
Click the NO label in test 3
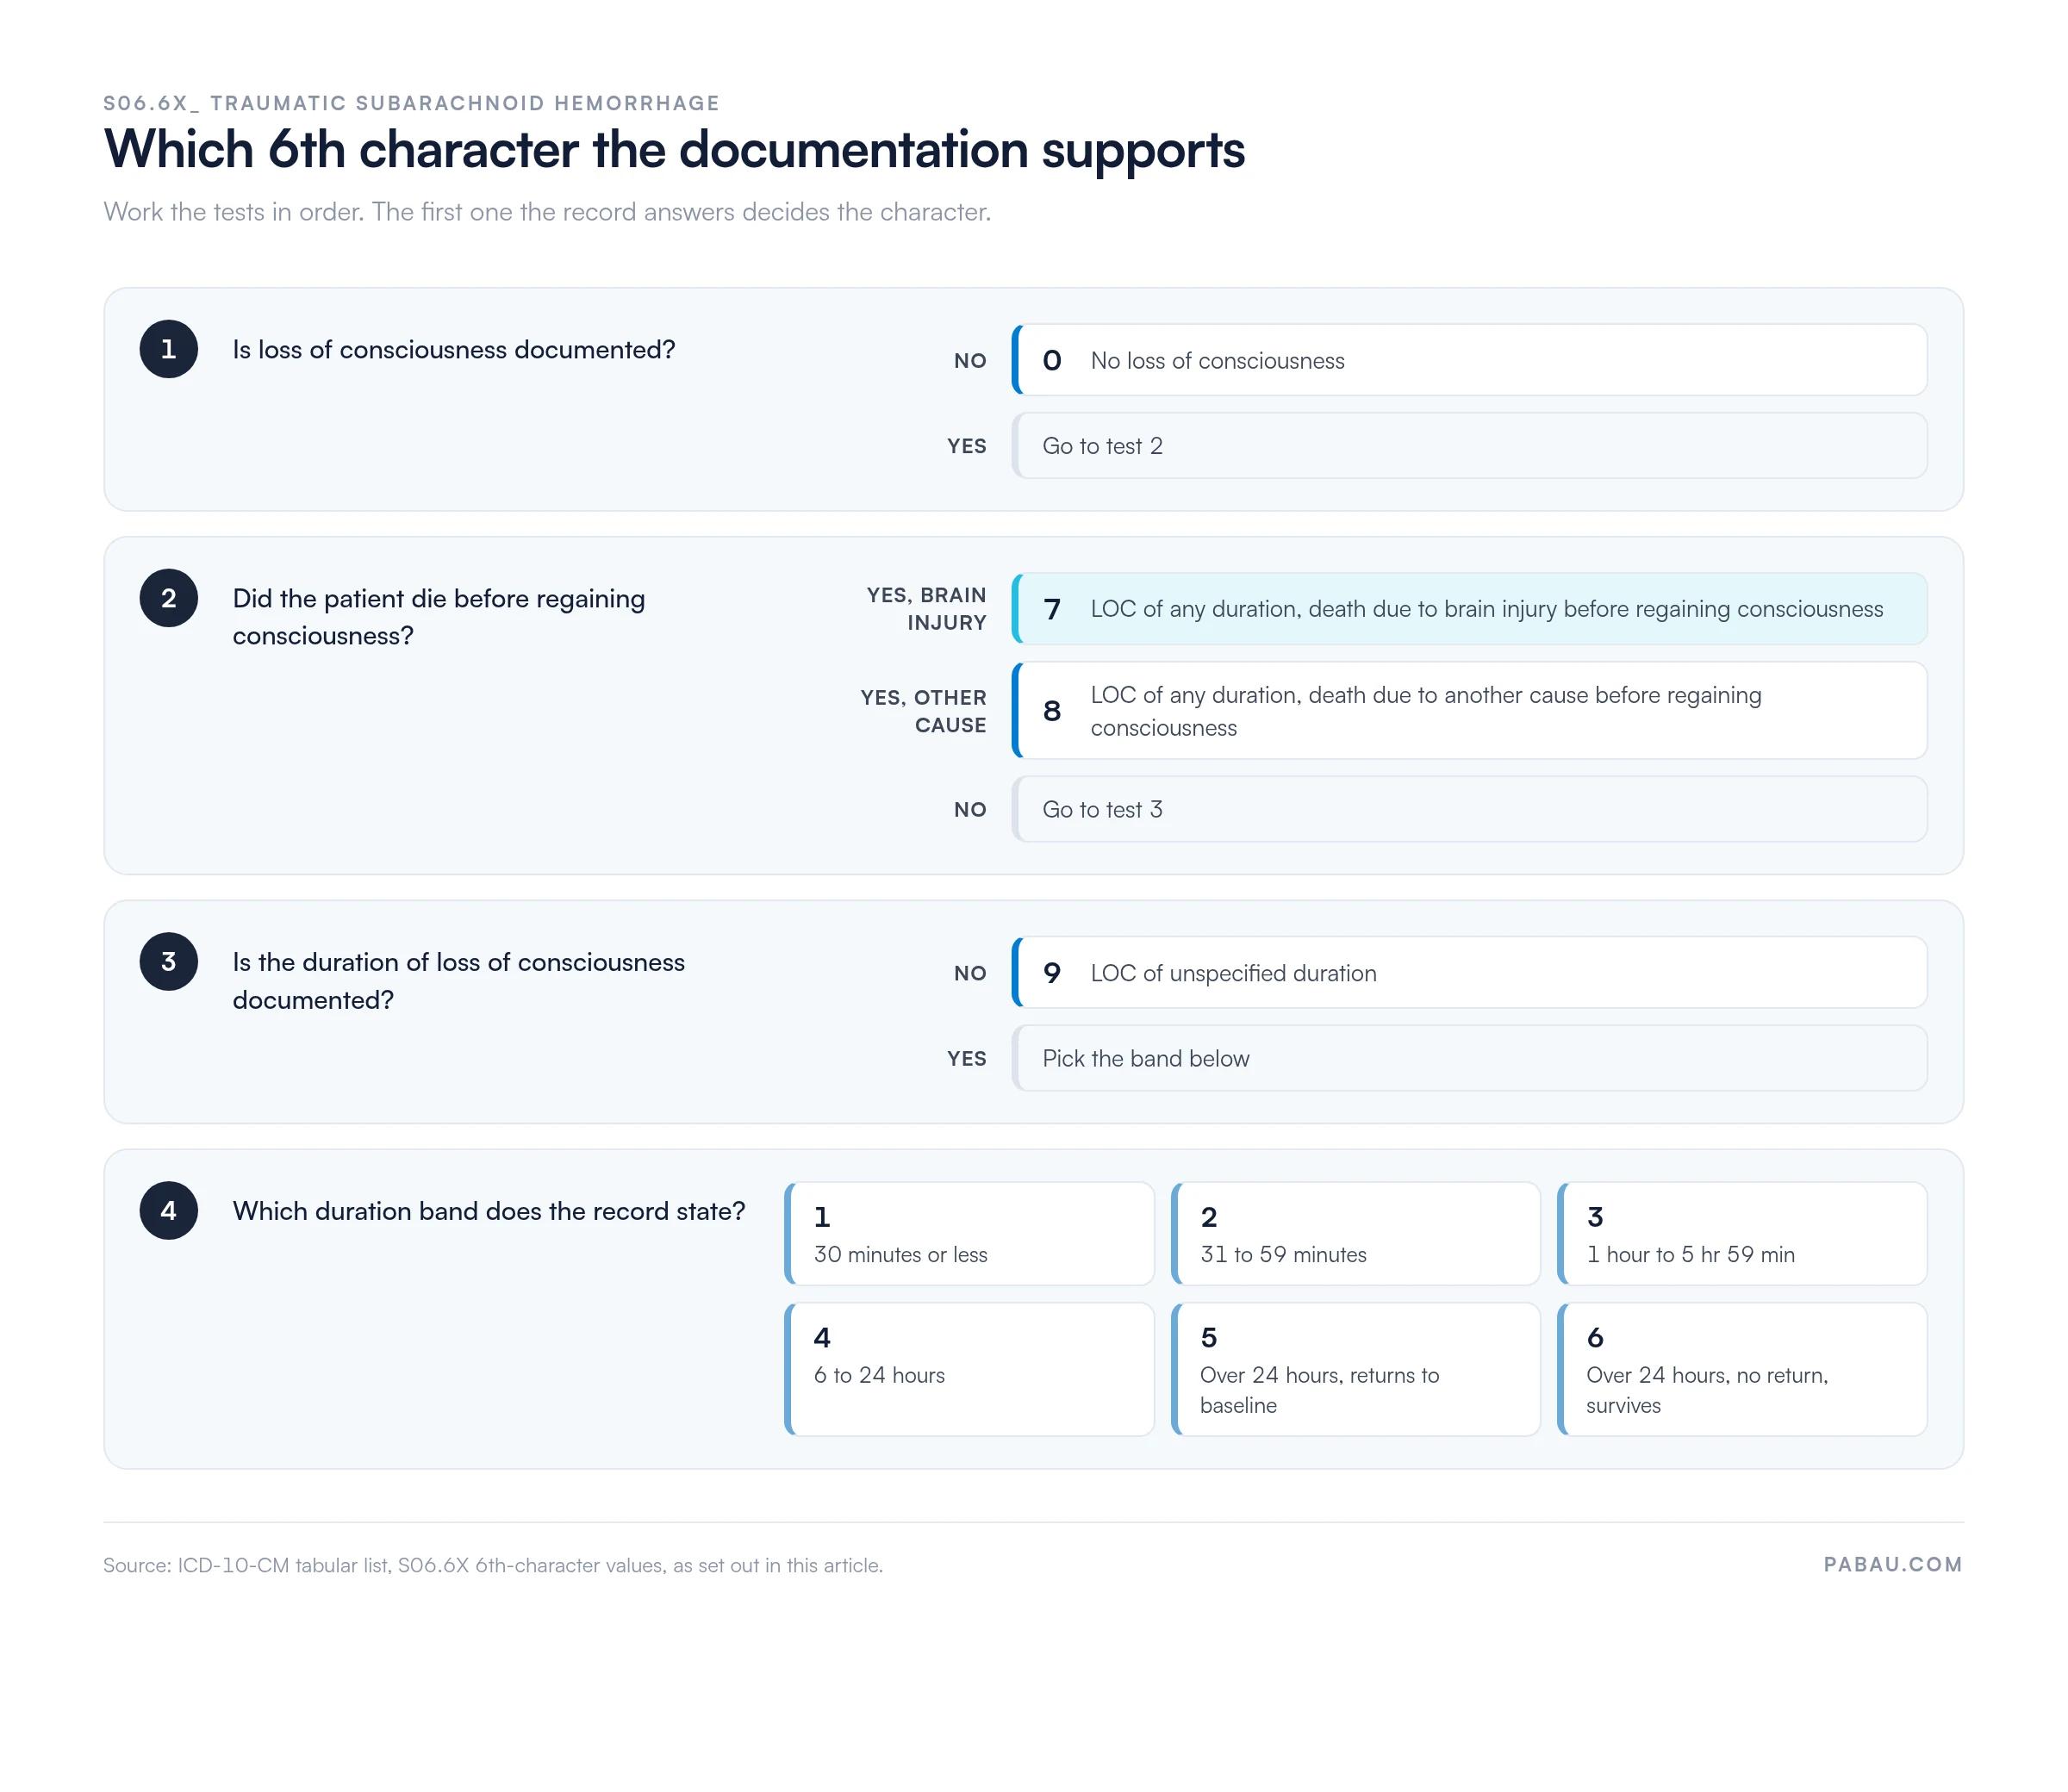pos(970,974)
